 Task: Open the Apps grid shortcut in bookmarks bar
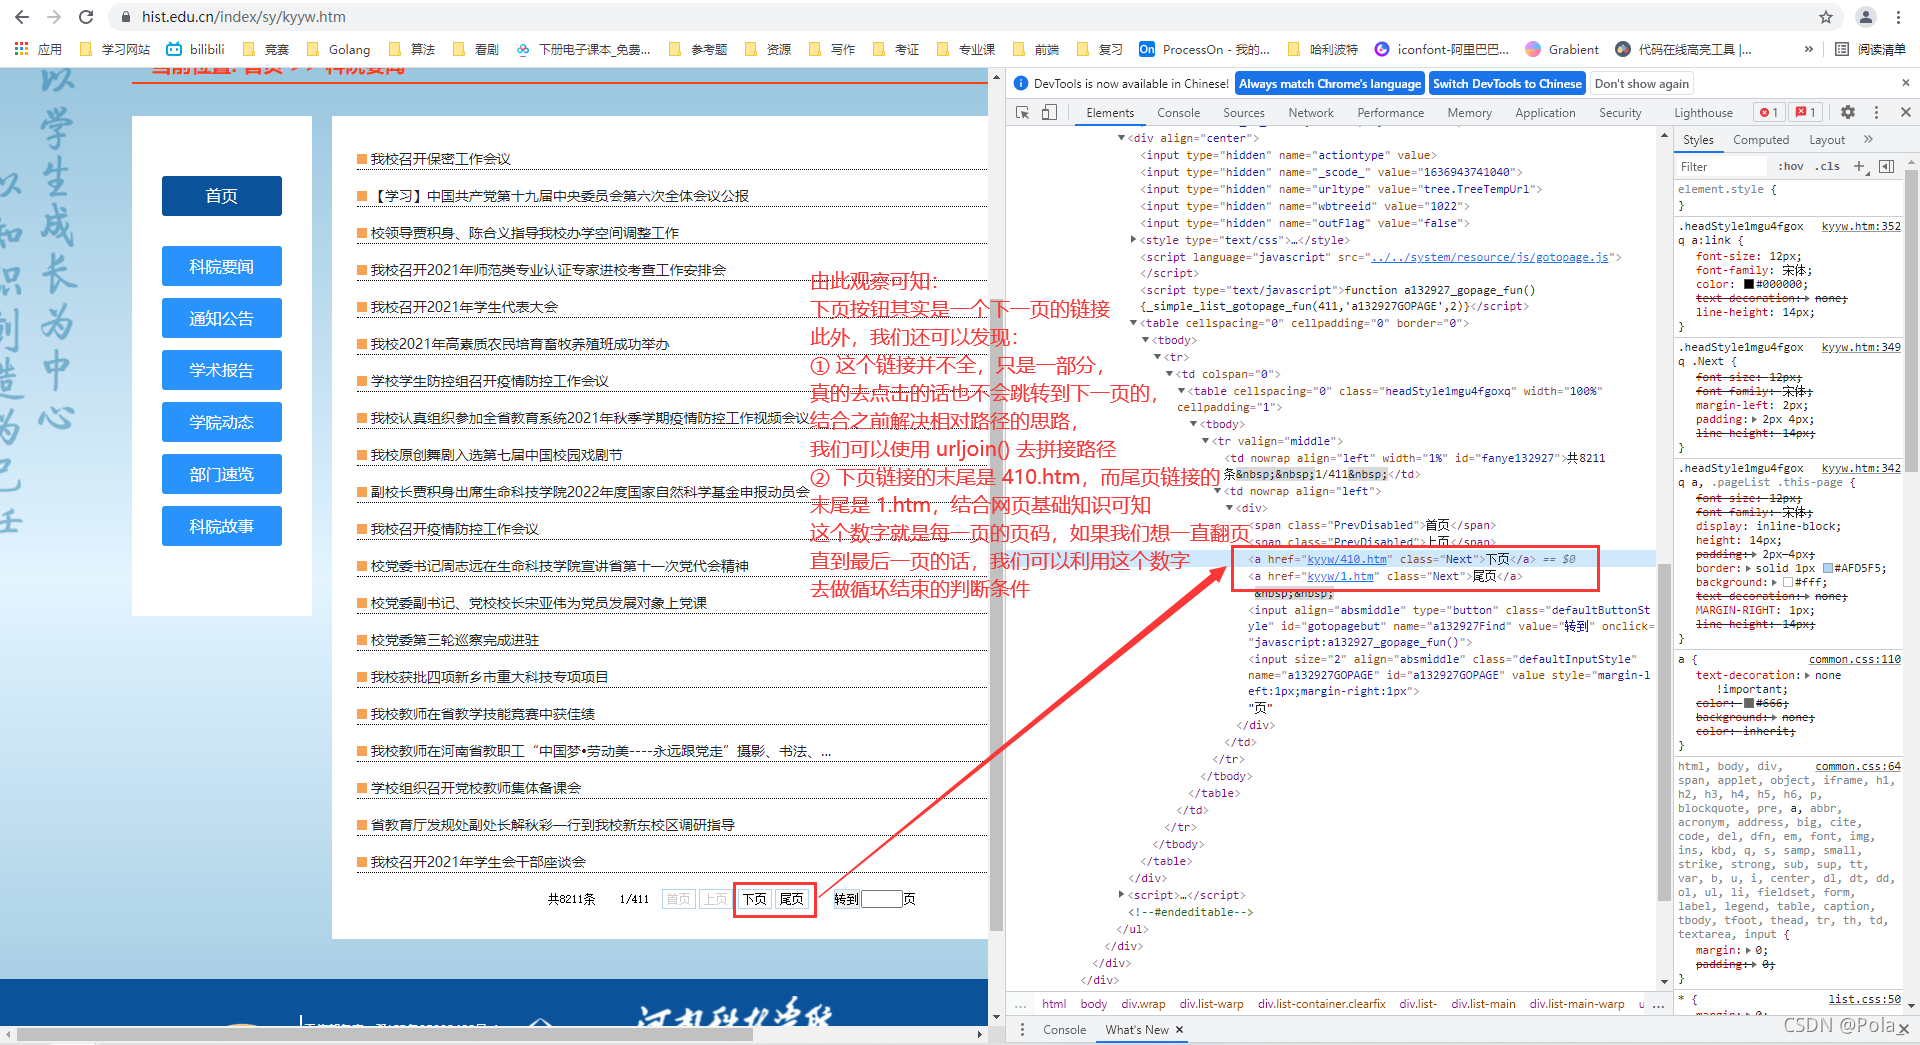click(38, 49)
